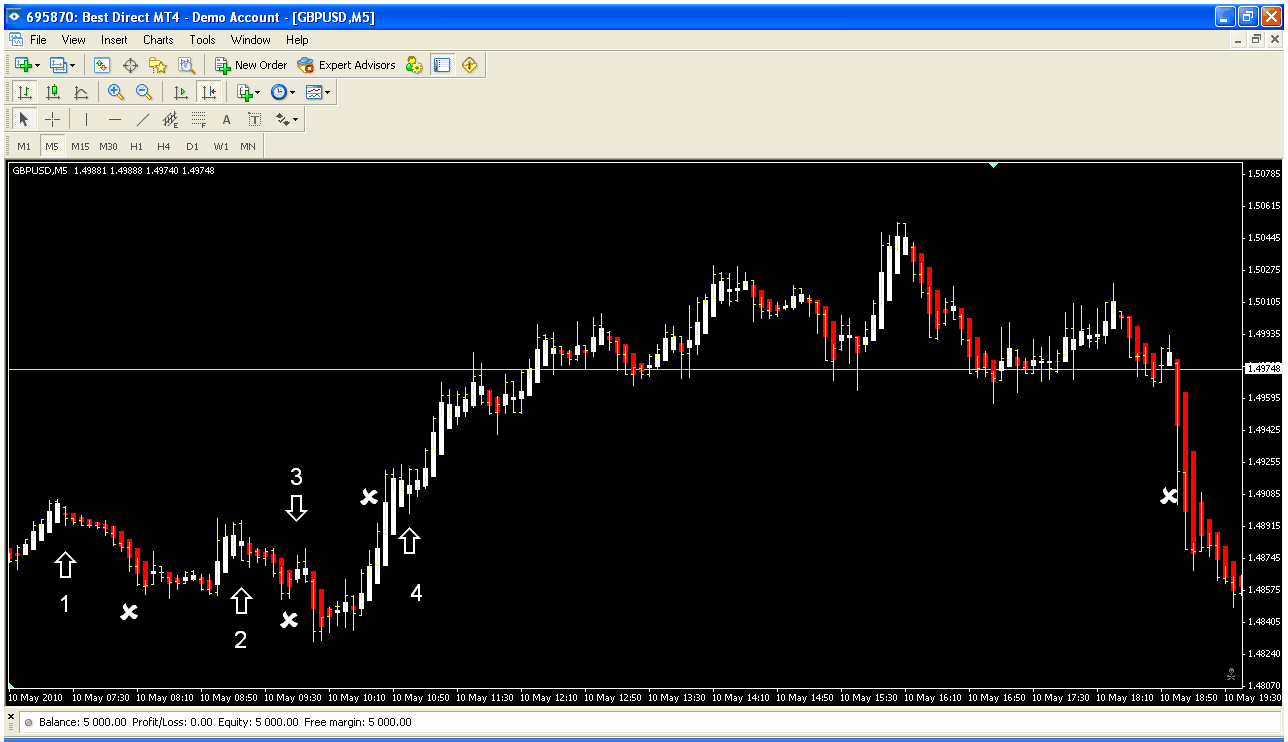Switch to the H4 timeframe
Screen dimensions: 1288x742
(x=164, y=146)
